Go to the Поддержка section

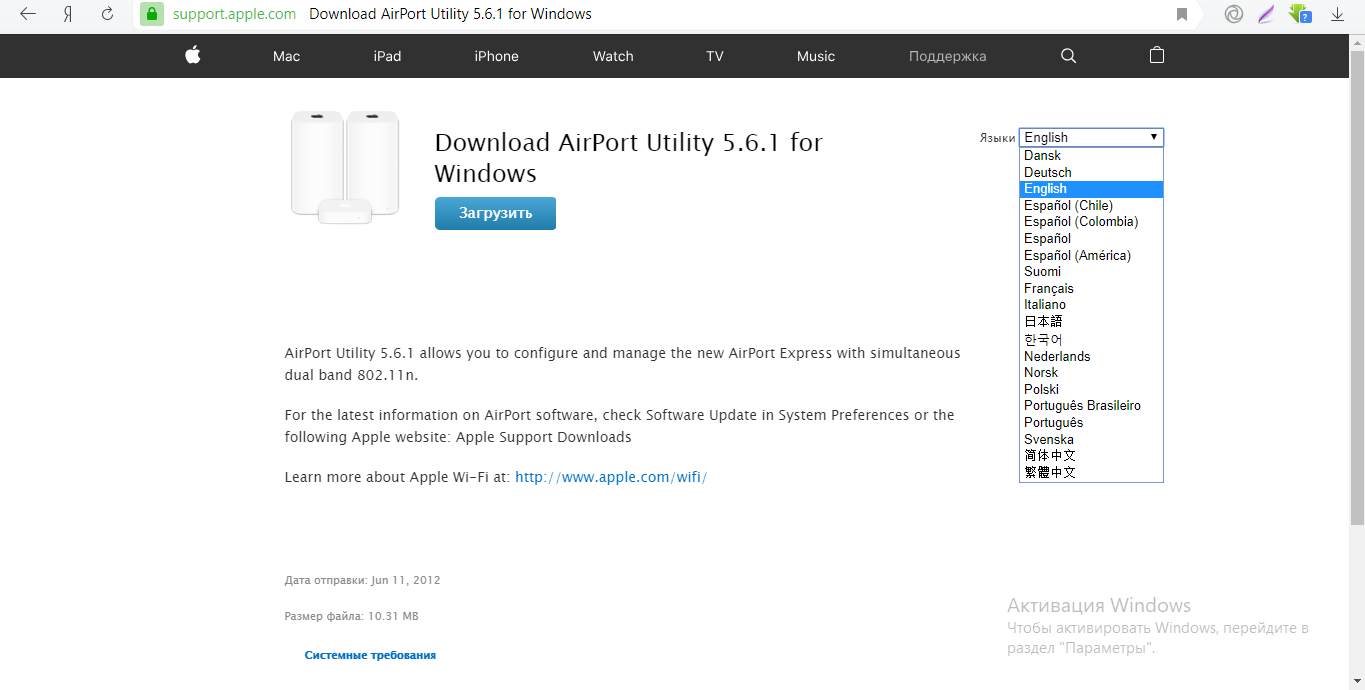click(947, 56)
